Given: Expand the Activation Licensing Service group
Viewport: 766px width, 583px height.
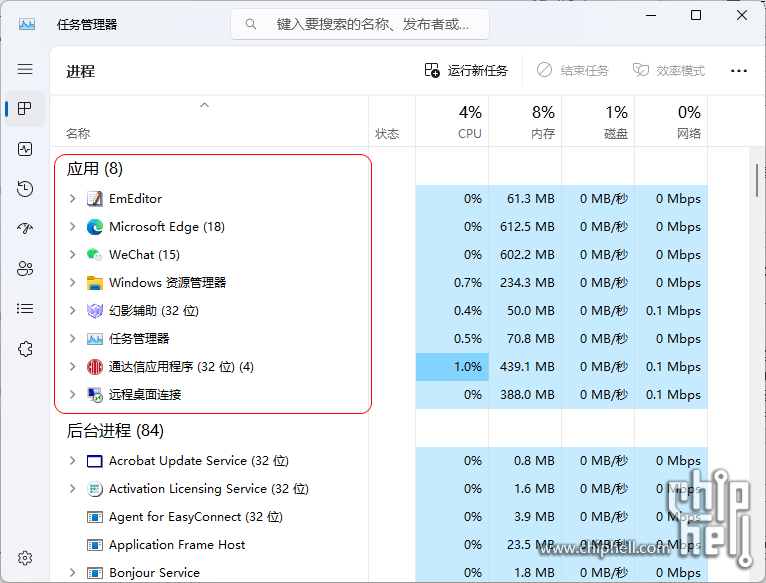Looking at the screenshot, I should 72,488.
